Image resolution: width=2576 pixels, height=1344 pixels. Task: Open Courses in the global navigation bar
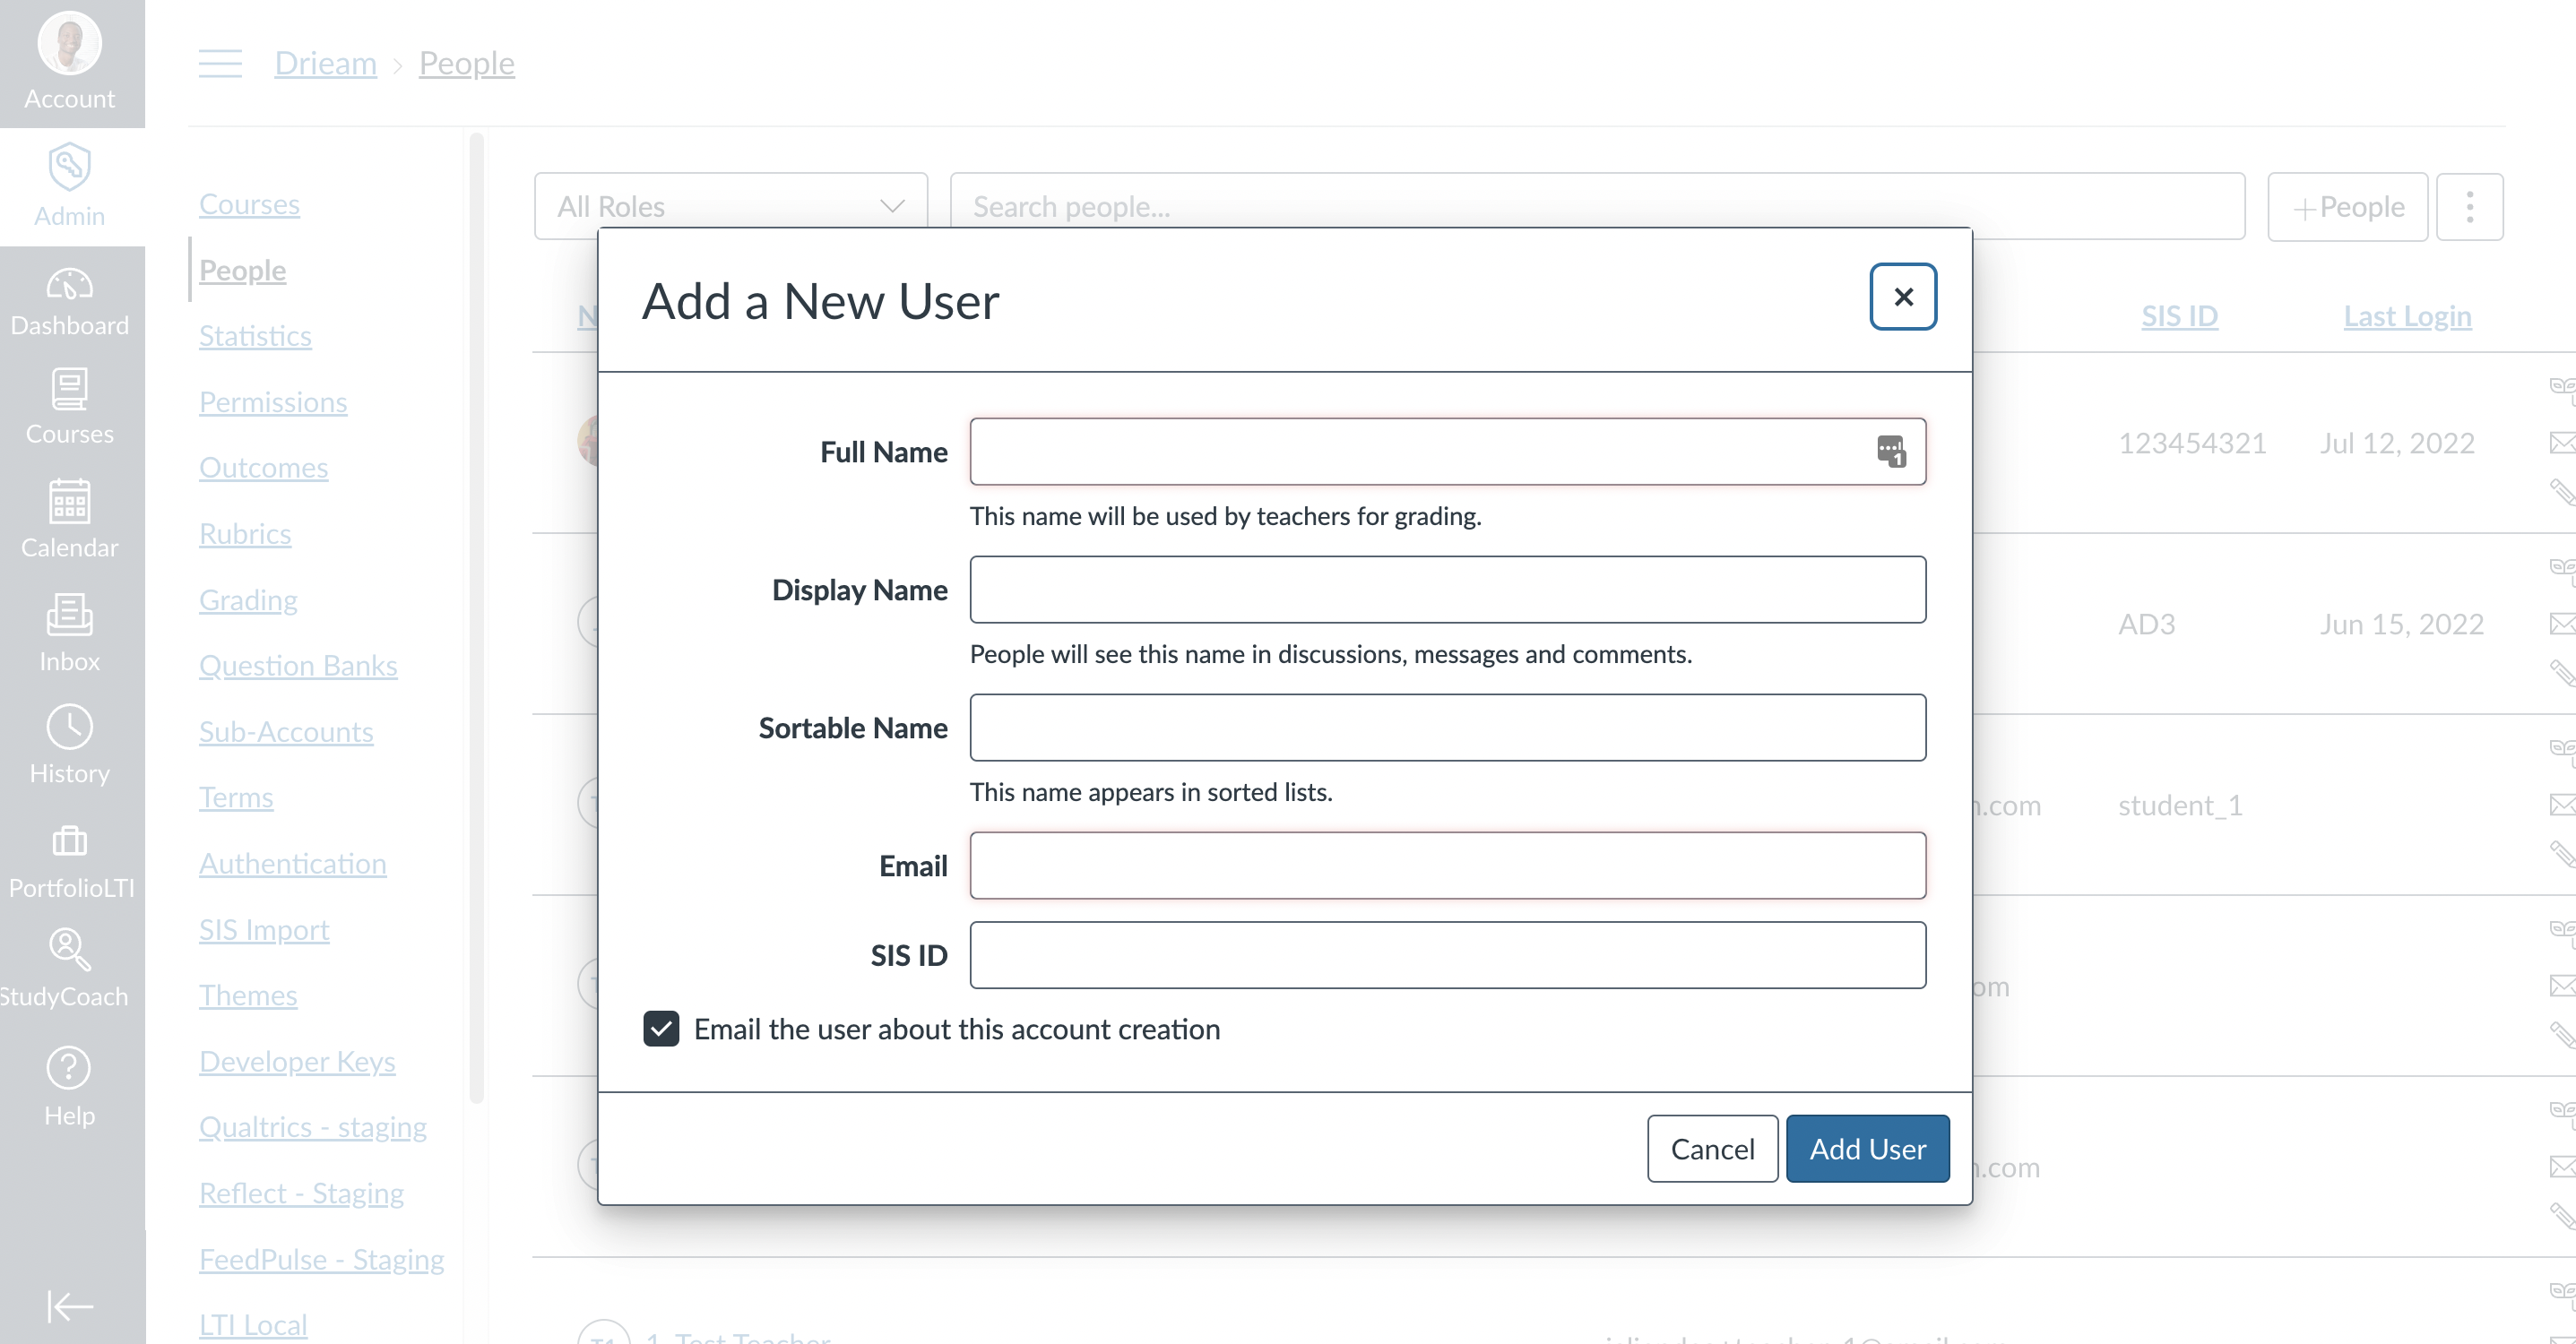70,407
